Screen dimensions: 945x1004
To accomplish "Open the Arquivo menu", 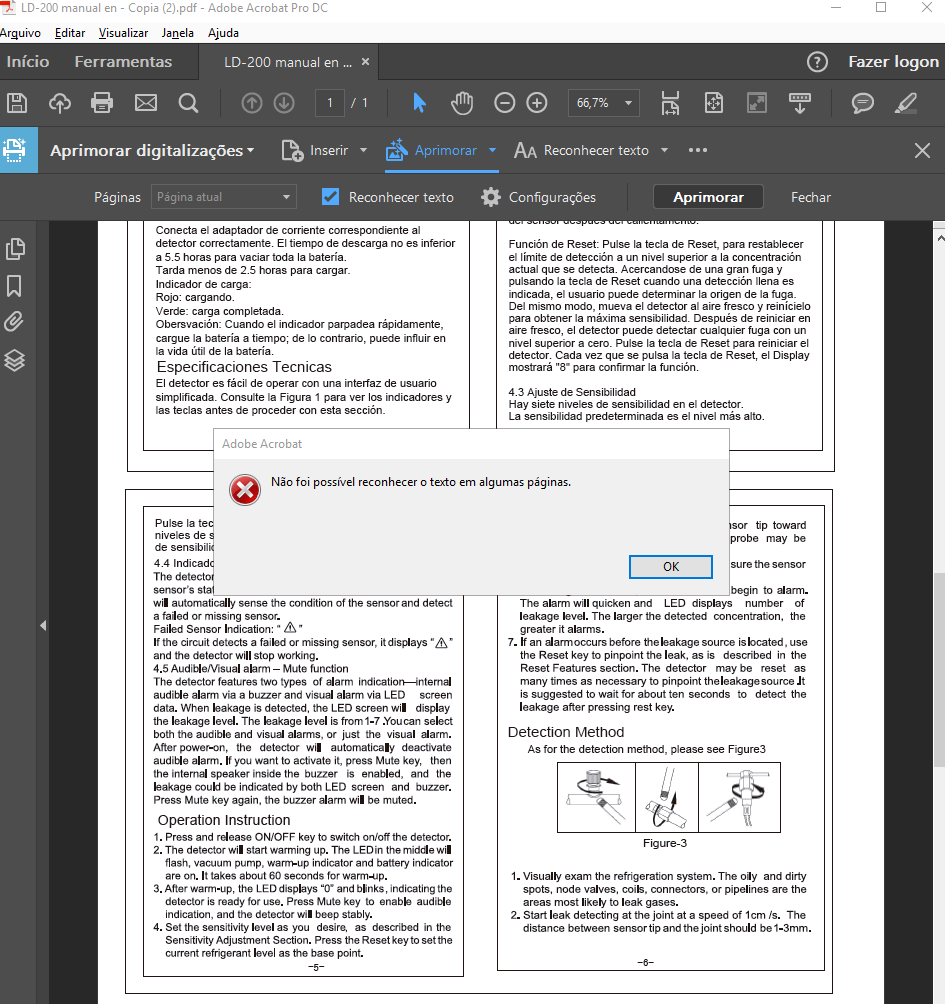I will 20,33.
